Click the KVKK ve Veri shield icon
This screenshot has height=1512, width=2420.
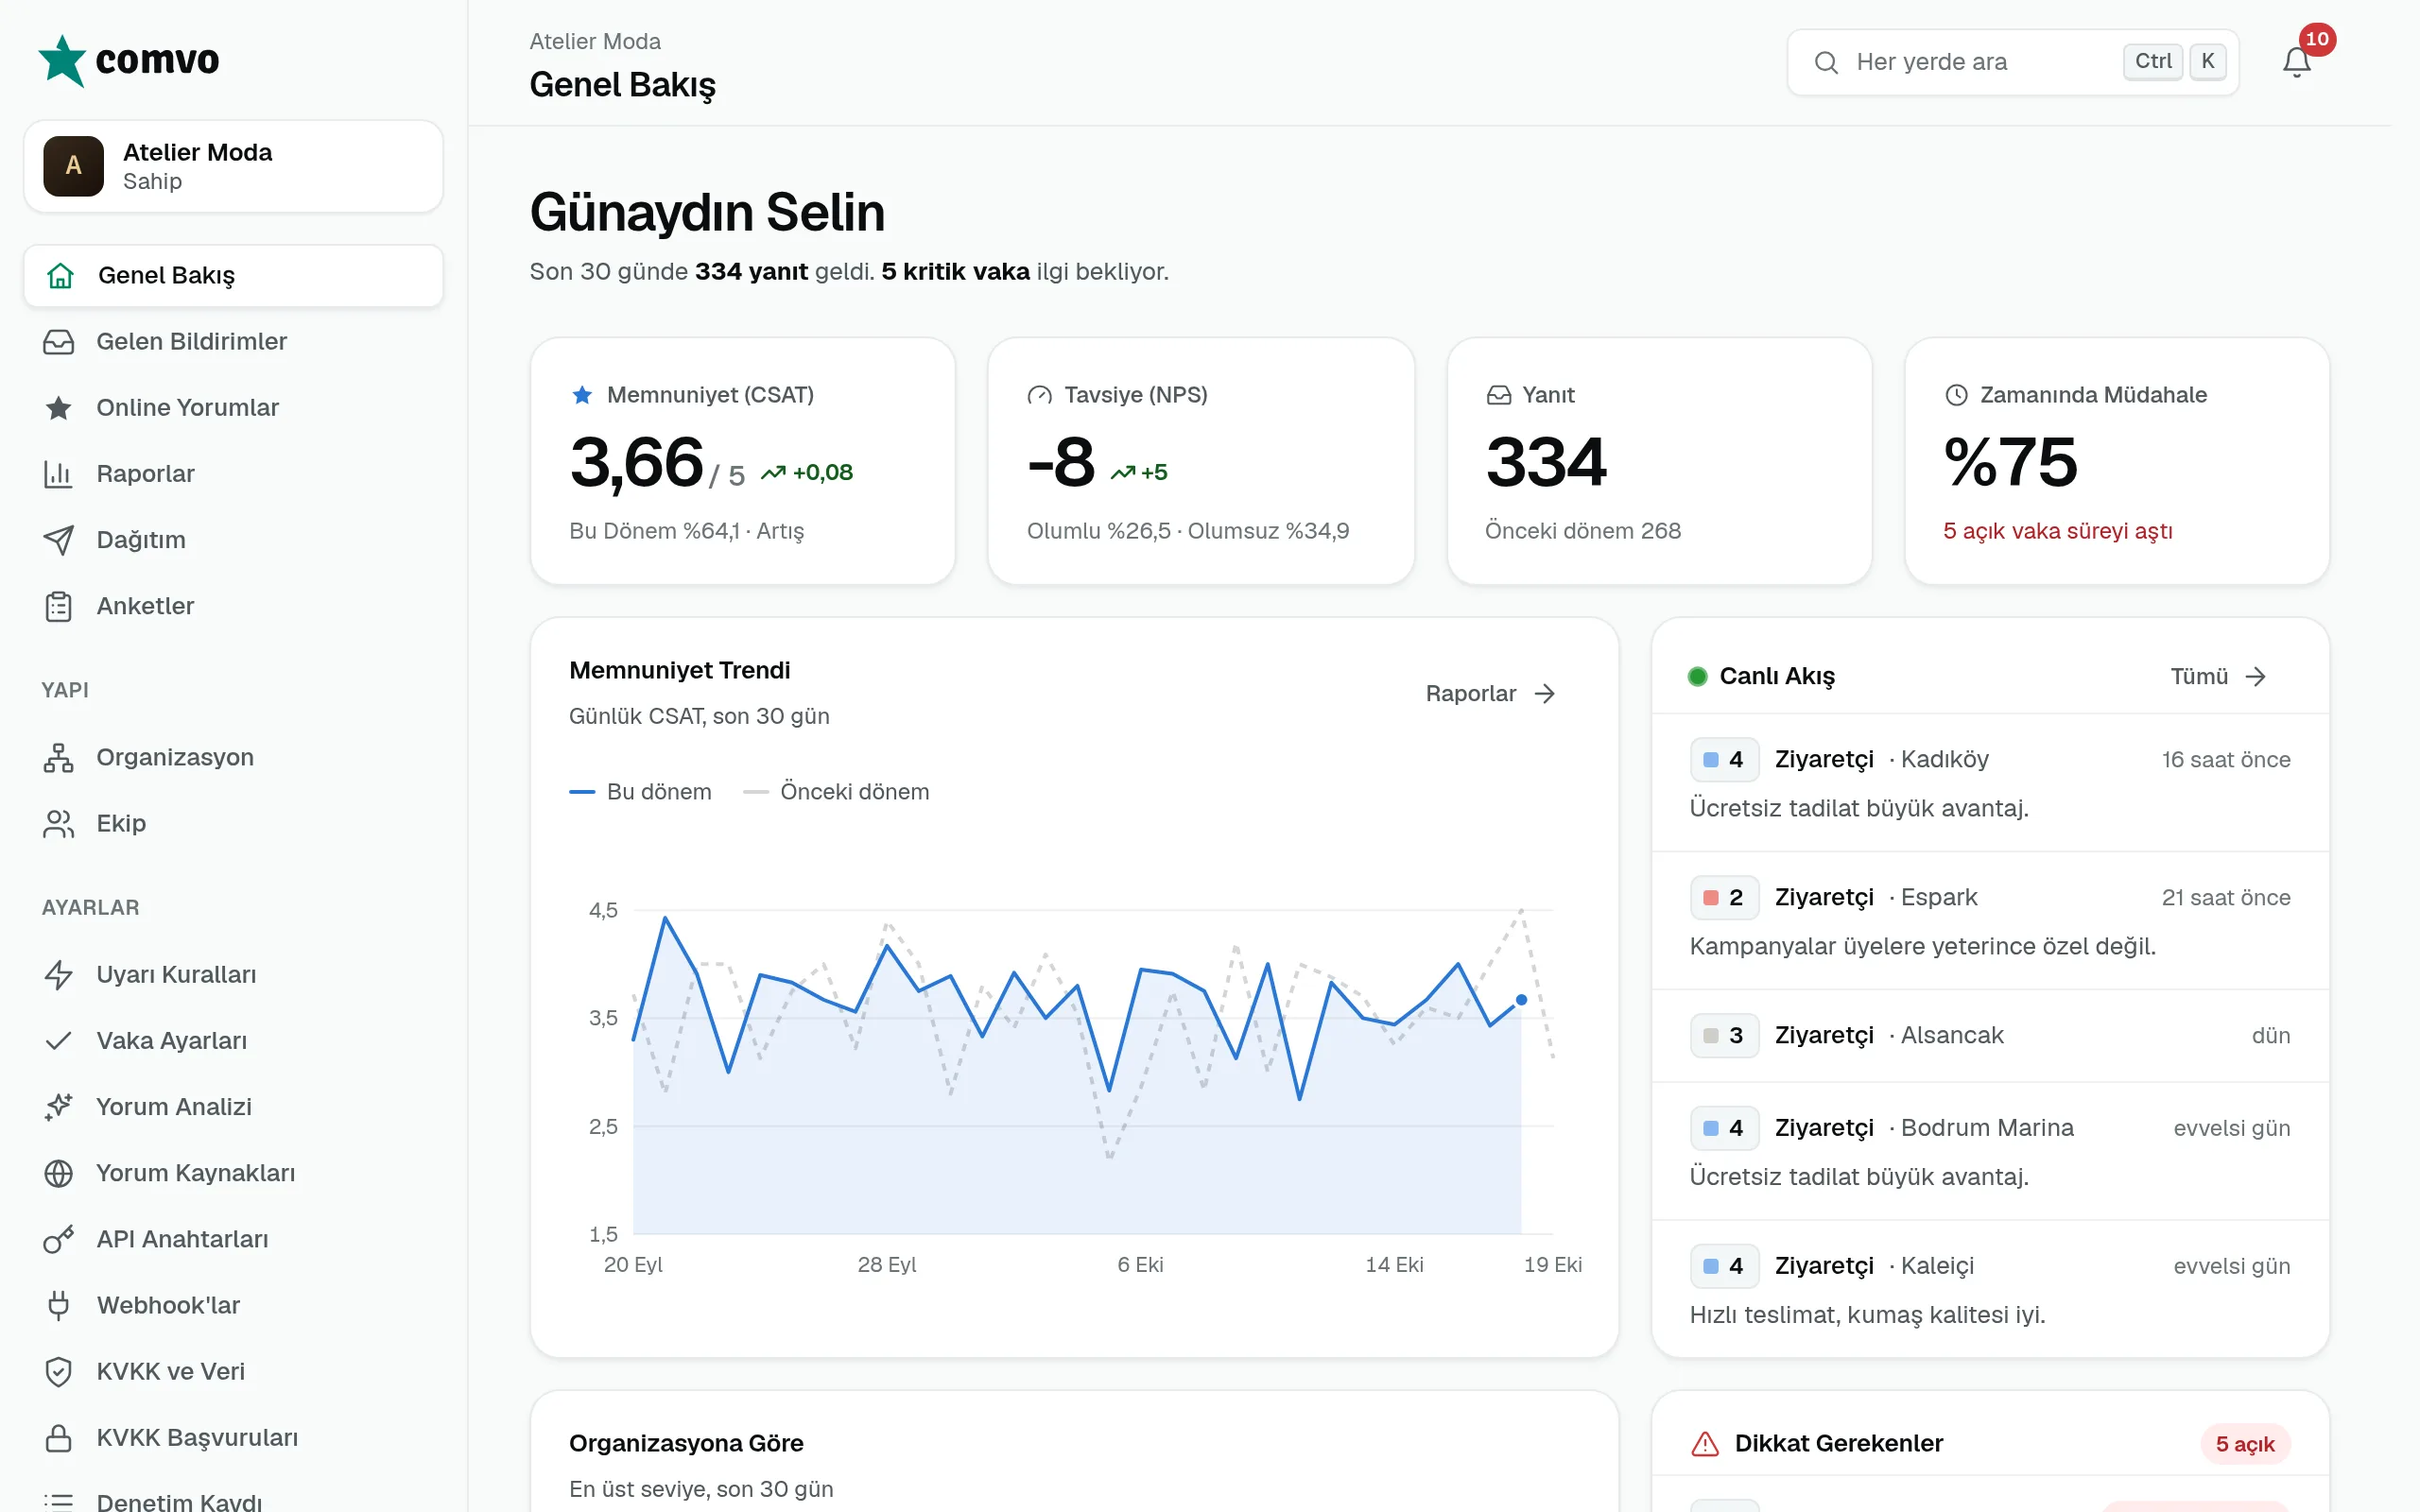[58, 1371]
